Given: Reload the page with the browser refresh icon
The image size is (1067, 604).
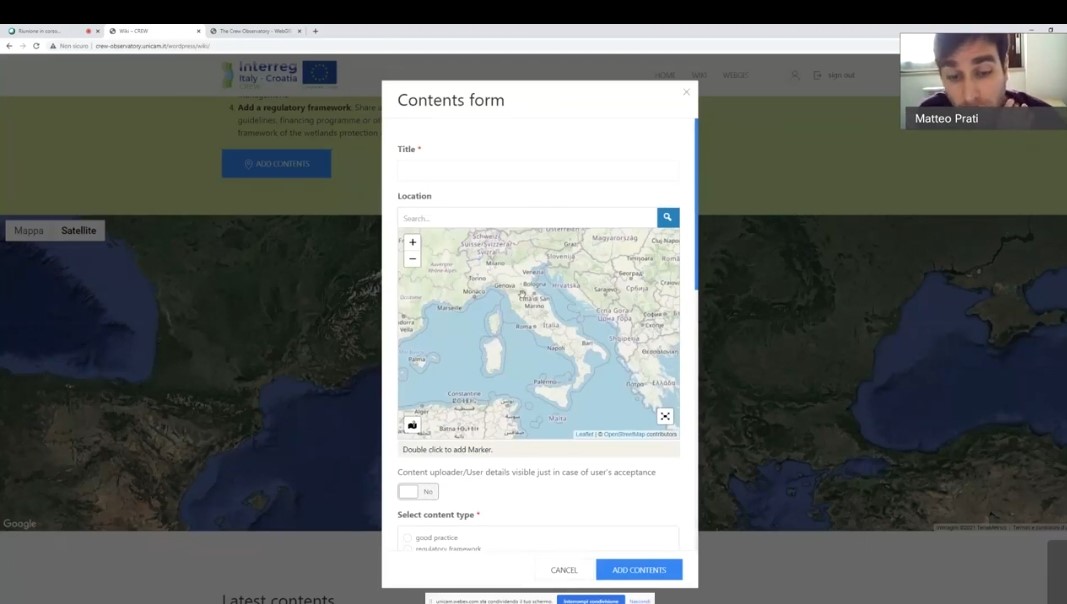Looking at the screenshot, I should (x=36, y=46).
